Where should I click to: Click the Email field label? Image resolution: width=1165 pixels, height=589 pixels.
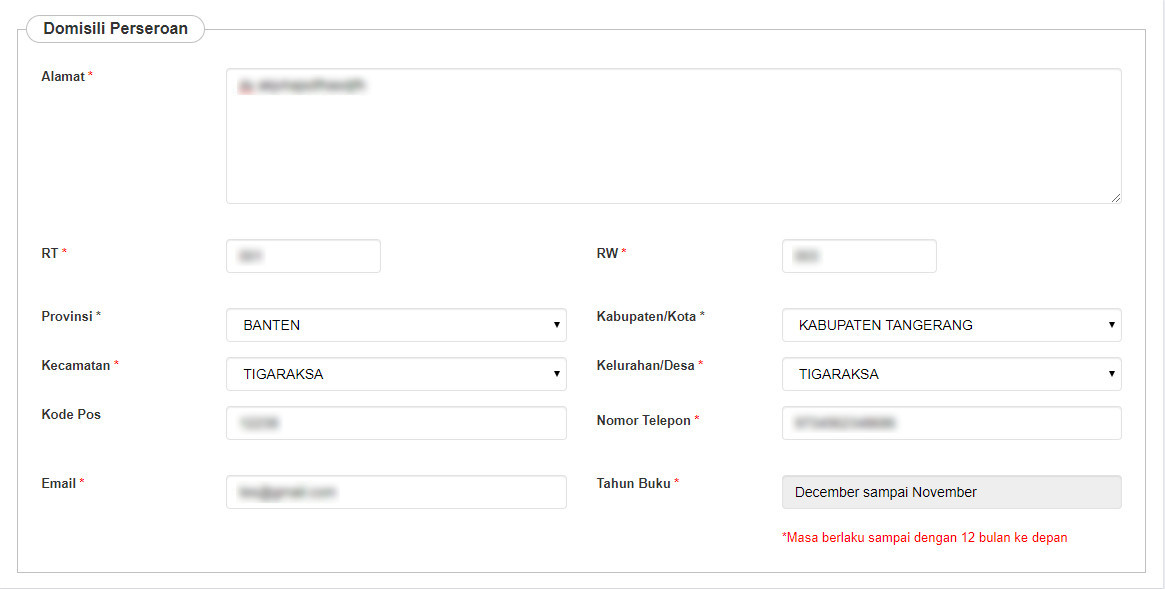[x=59, y=483]
